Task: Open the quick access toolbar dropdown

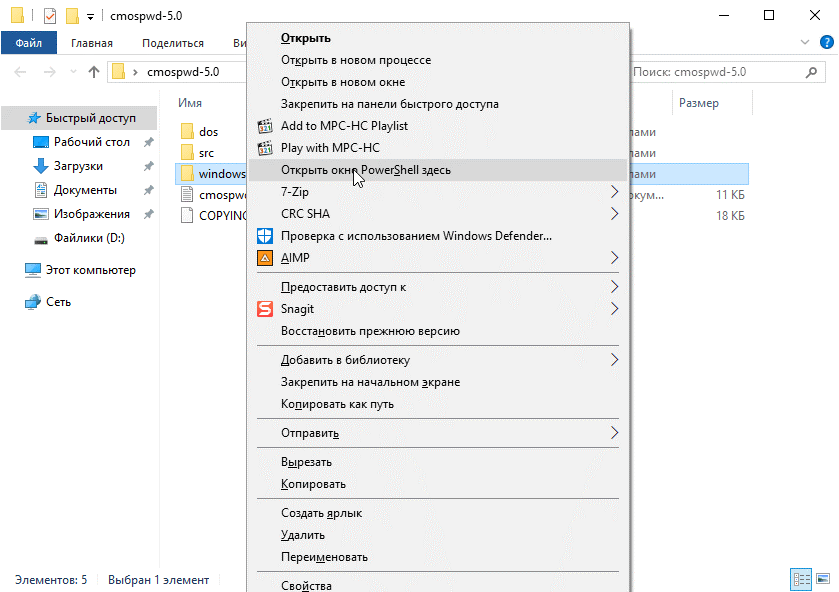Action: [x=91, y=16]
